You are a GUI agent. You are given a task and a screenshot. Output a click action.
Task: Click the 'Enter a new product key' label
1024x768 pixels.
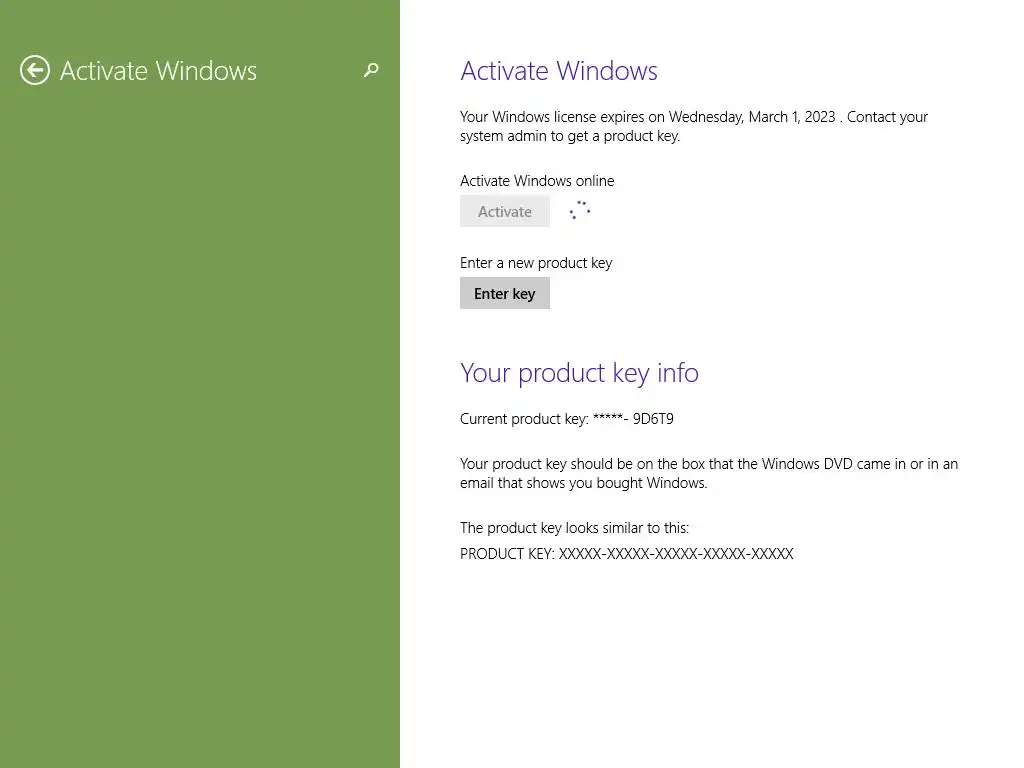click(x=536, y=263)
